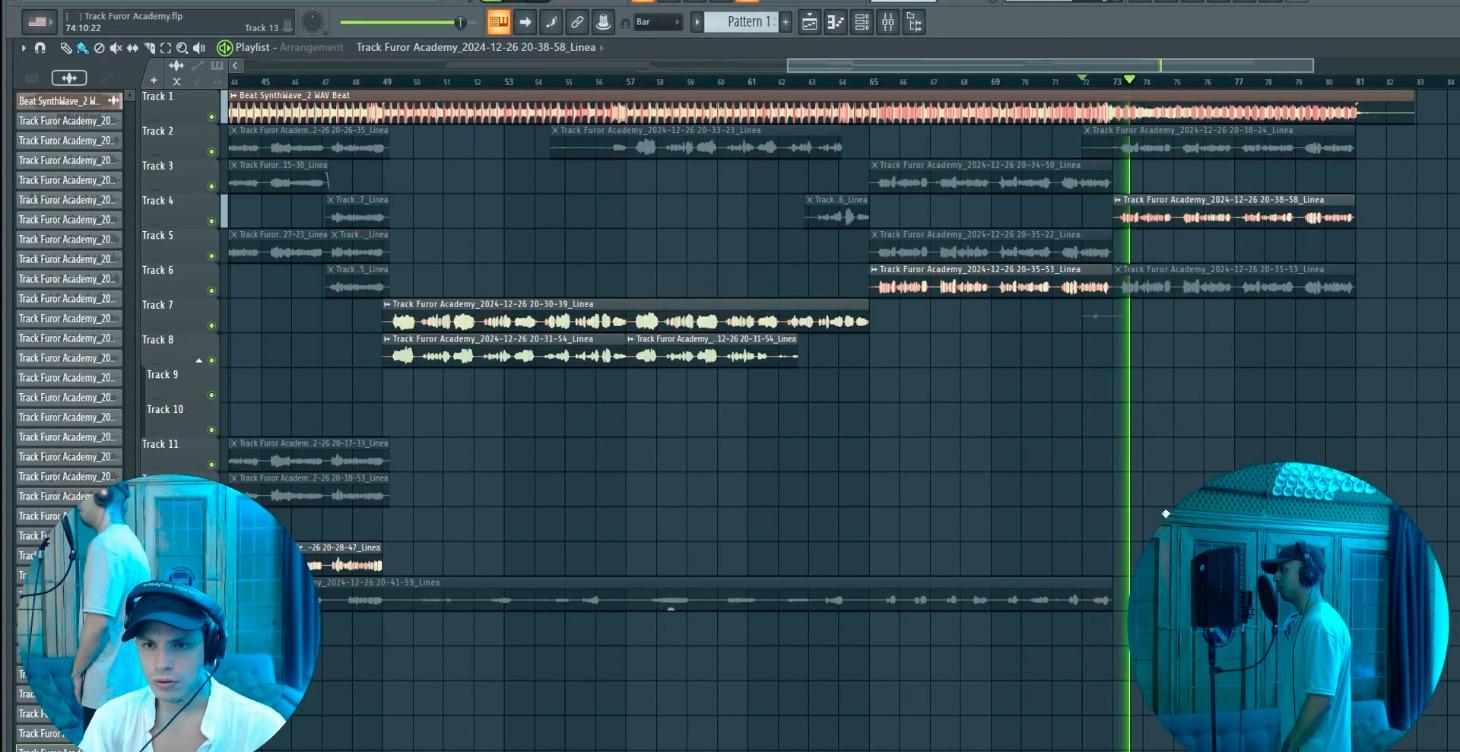Screen dimensions: 1460x752
Task: Click Track 10 header label
Action: point(165,410)
